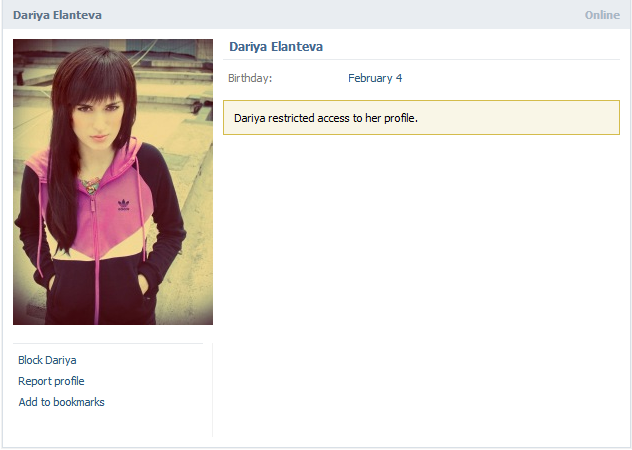The width and height of the screenshot is (632, 450).
Task: Click the header title Dariya Elanteva
Action: tap(57, 15)
